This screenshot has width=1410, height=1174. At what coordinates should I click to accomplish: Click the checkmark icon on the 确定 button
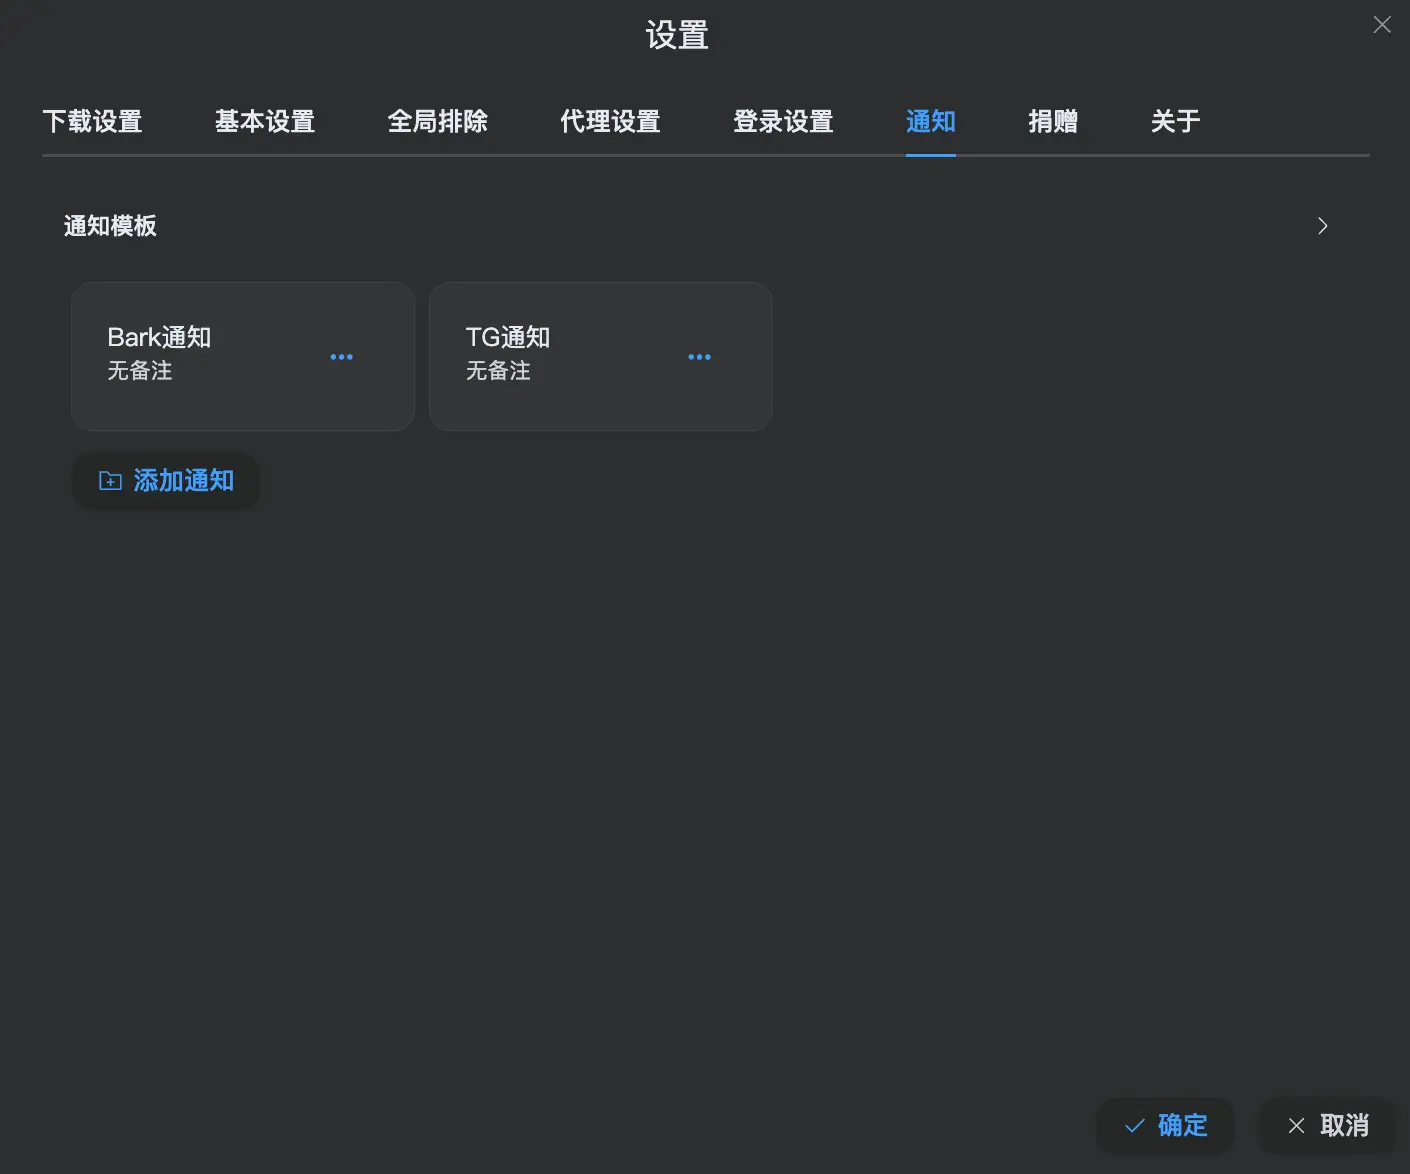(1135, 1126)
